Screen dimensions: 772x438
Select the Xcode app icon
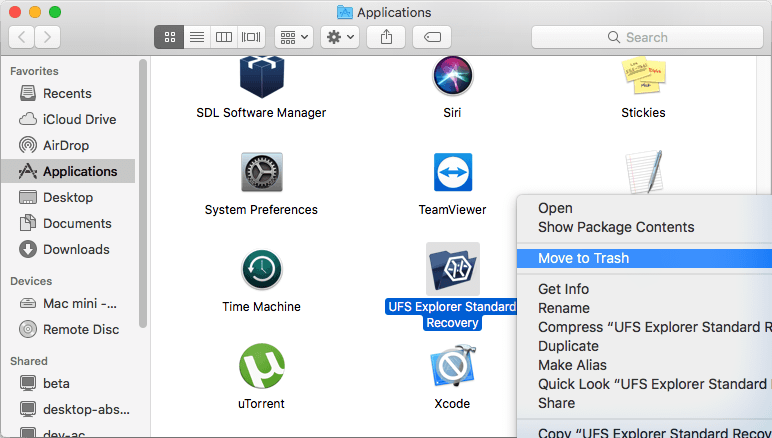452,366
